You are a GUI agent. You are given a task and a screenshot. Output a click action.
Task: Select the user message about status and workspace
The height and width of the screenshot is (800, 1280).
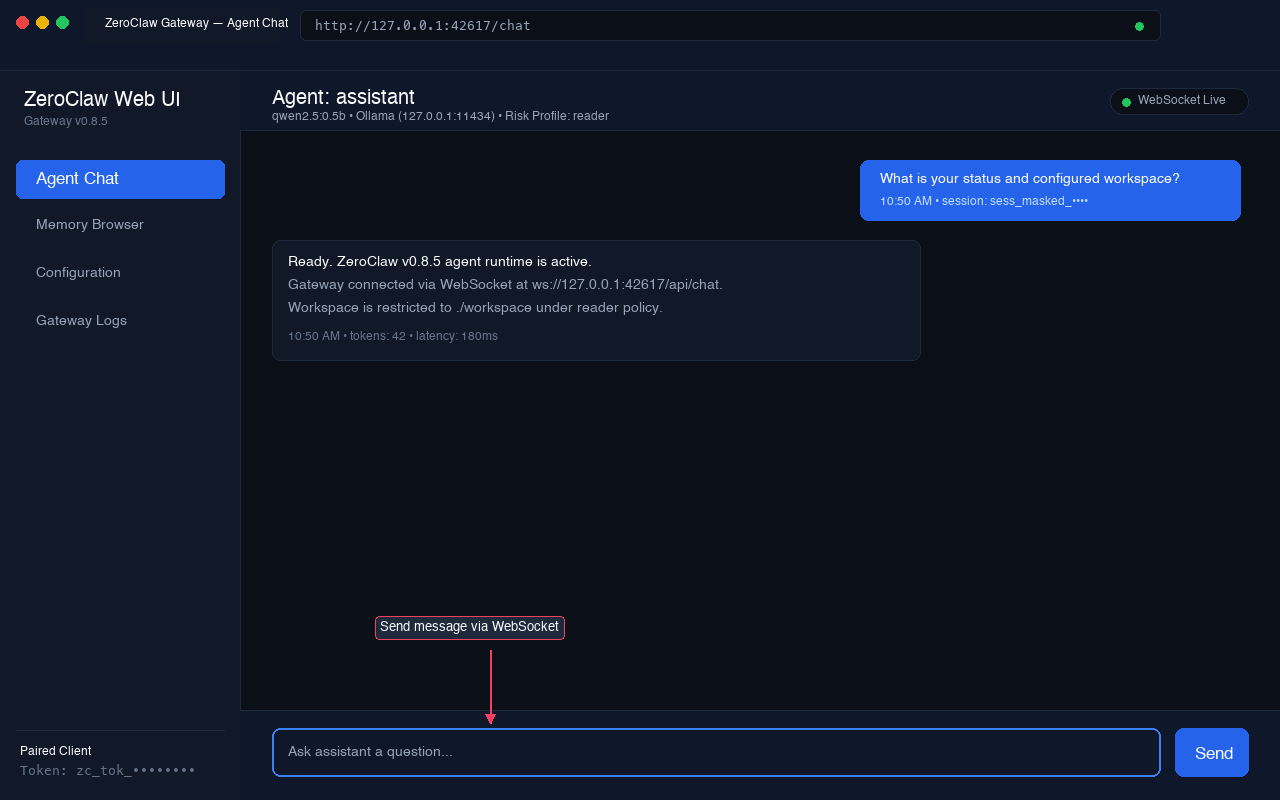pos(1050,190)
